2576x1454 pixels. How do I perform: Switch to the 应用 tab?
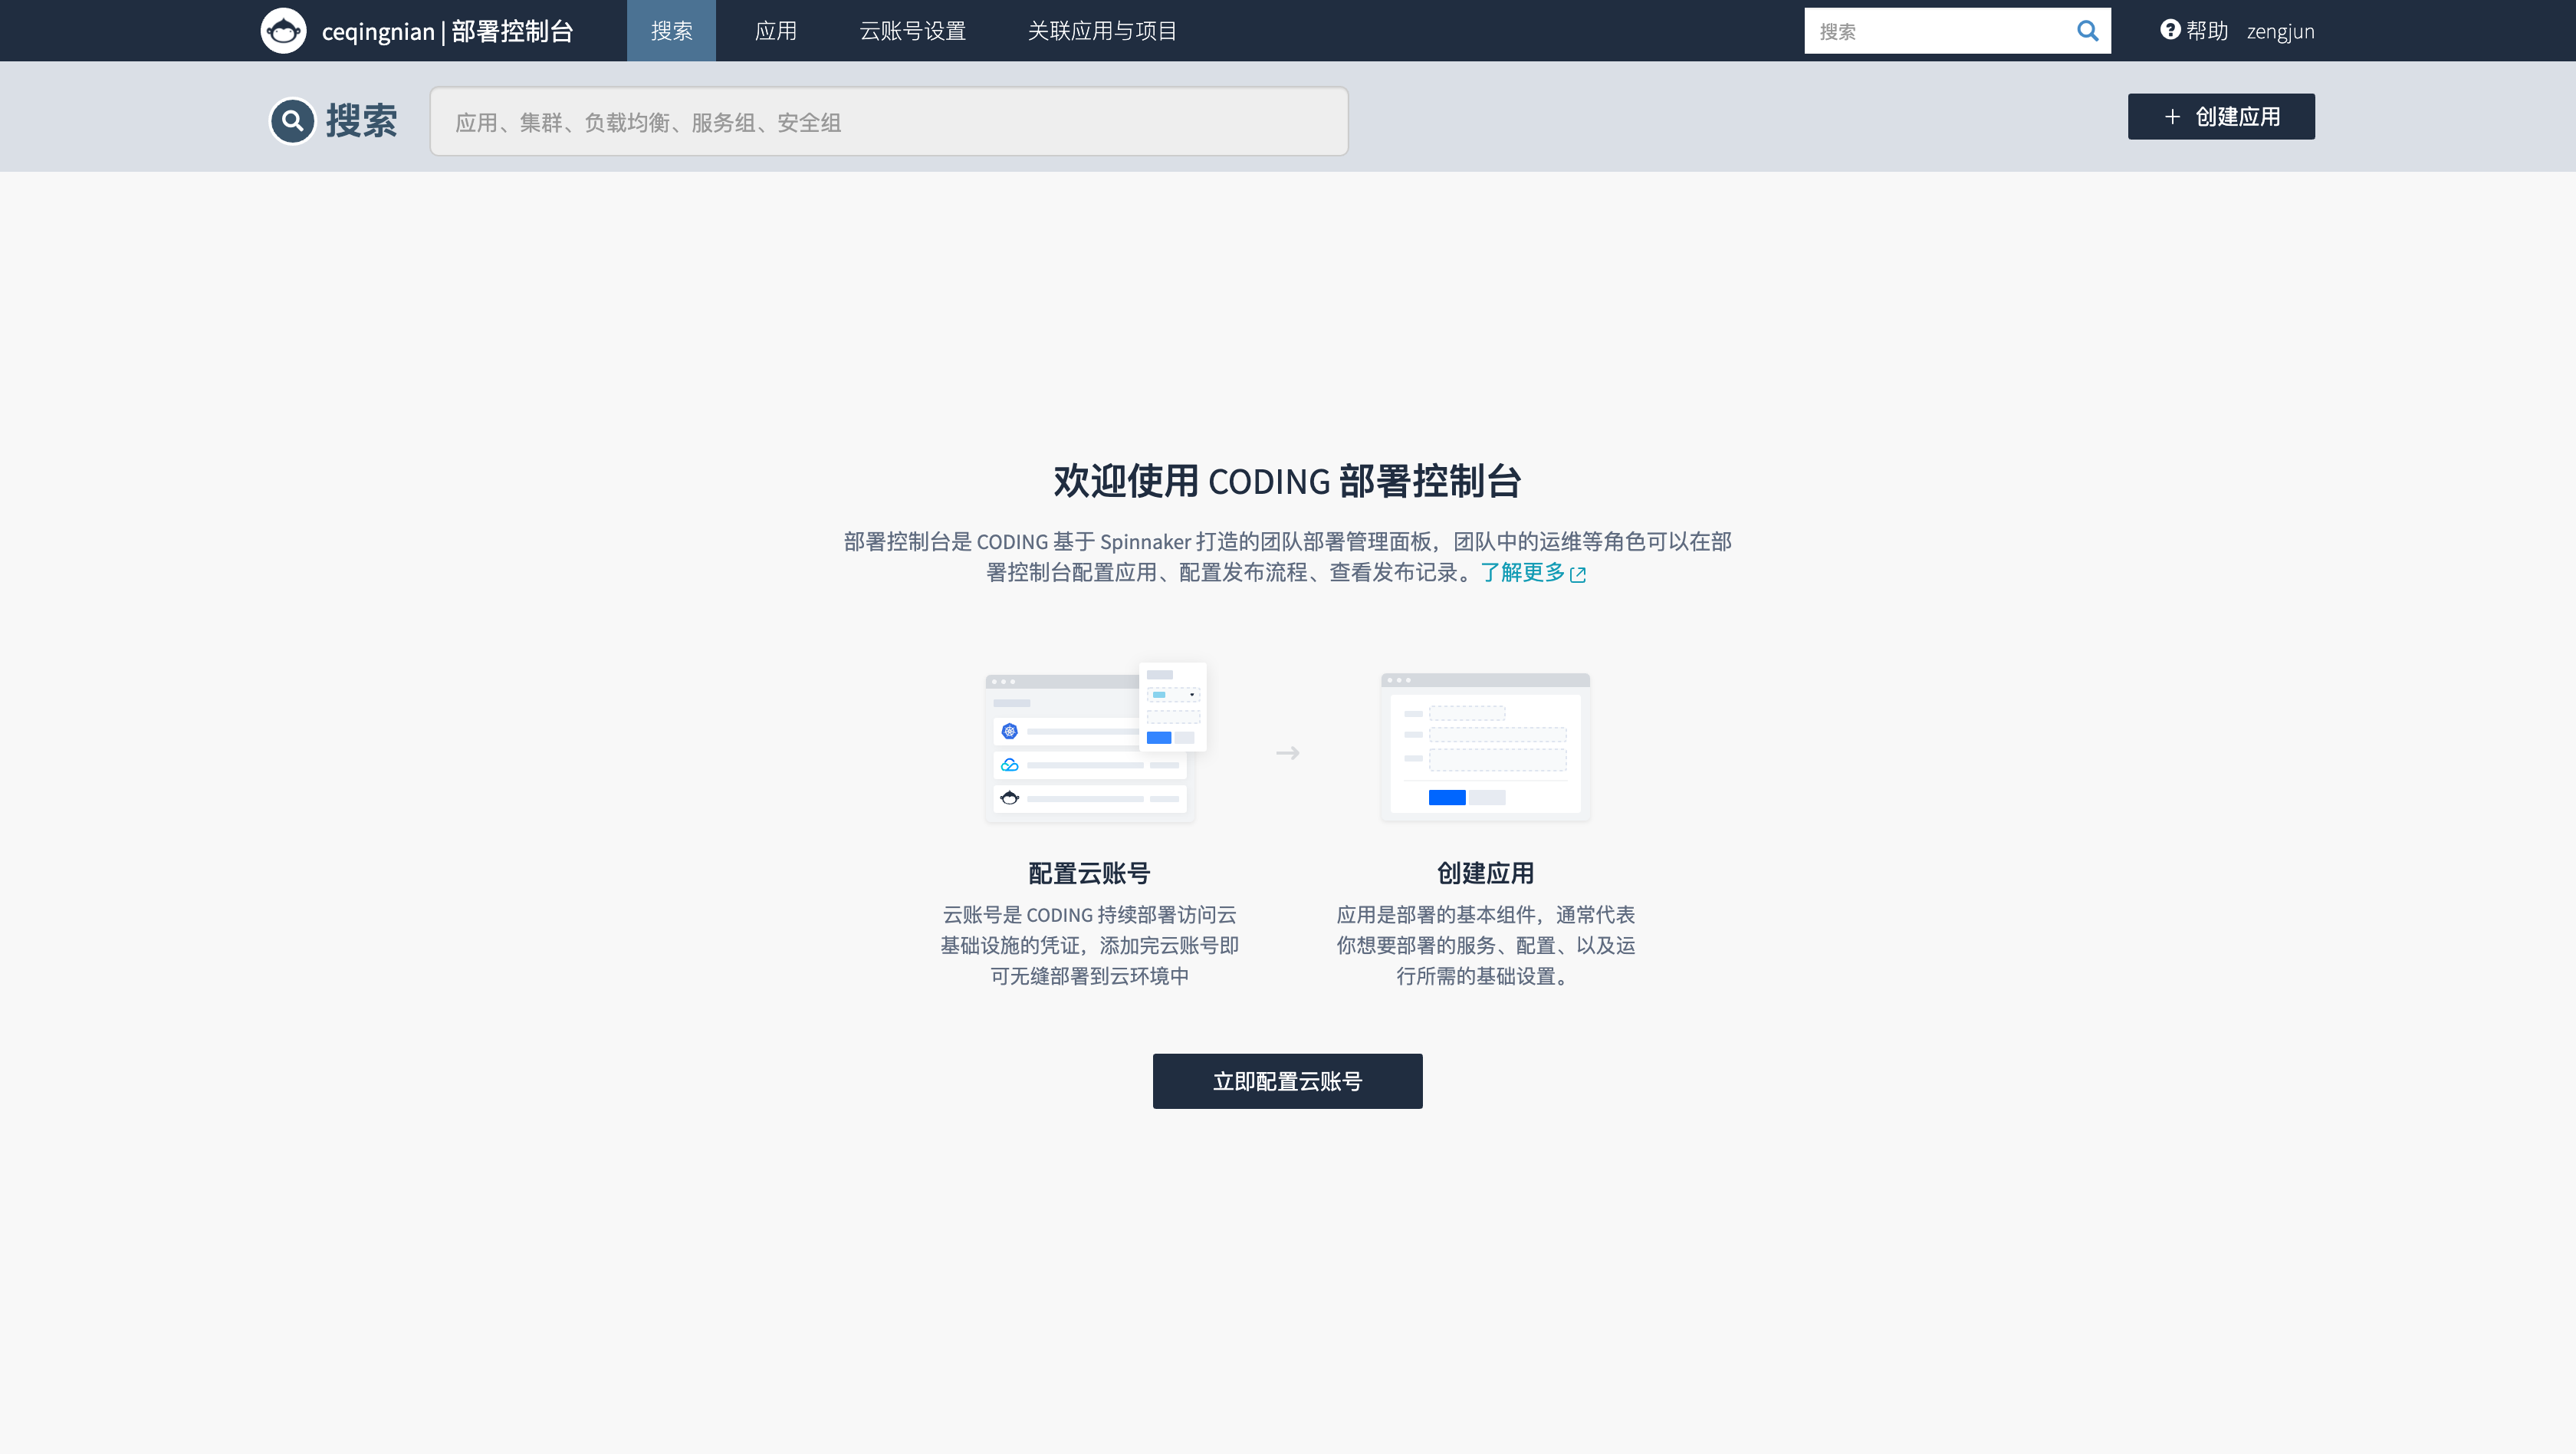pyautogui.click(x=775, y=31)
